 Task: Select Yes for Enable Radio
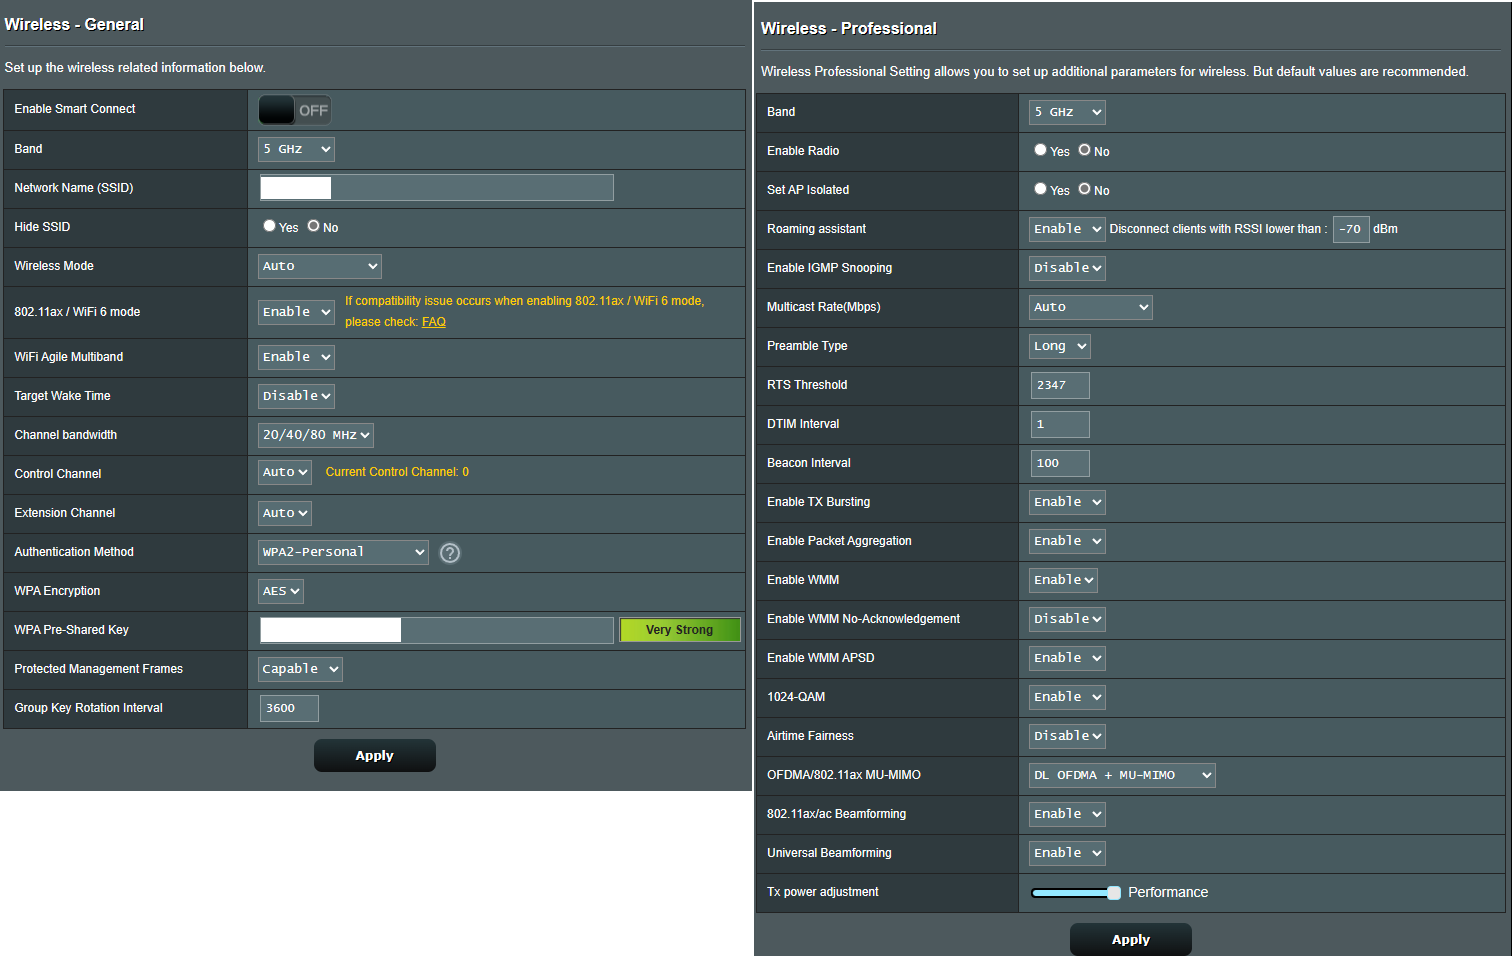pyautogui.click(x=1040, y=150)
